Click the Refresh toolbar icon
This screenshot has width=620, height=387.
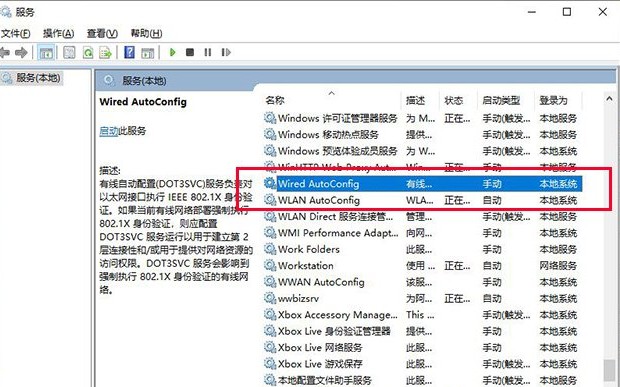pos(88,52)
